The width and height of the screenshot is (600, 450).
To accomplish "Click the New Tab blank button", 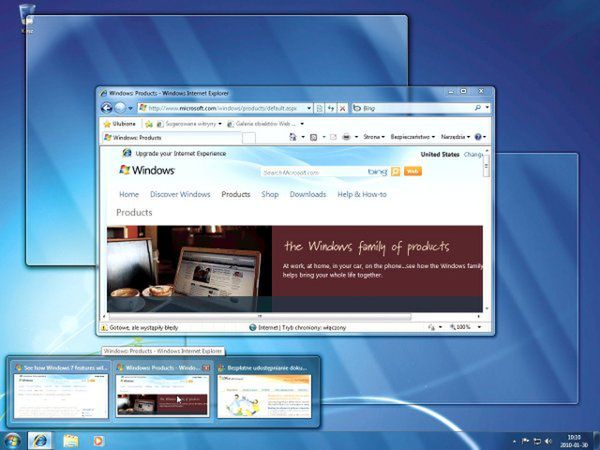I will (x=249, y=138).
